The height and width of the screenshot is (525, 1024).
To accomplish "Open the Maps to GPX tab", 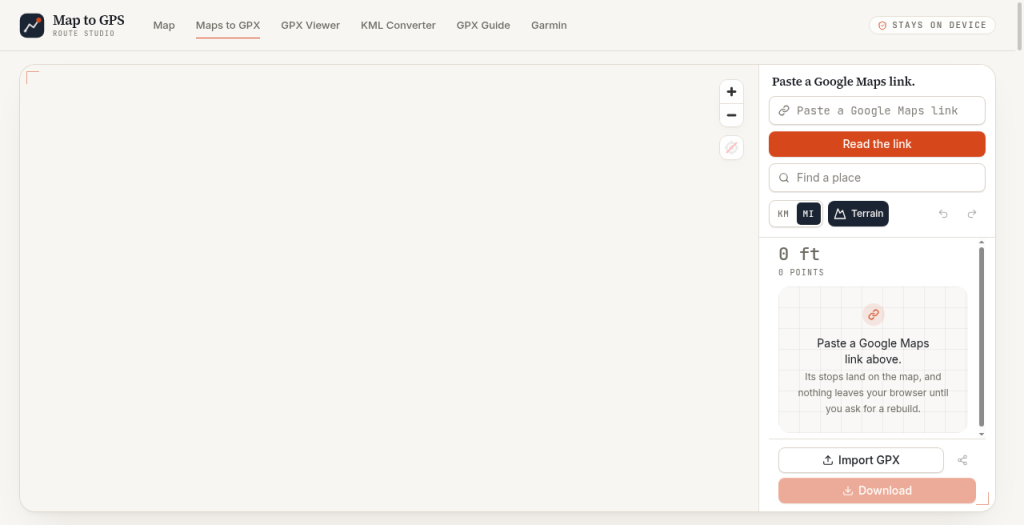I will point(228,25).
